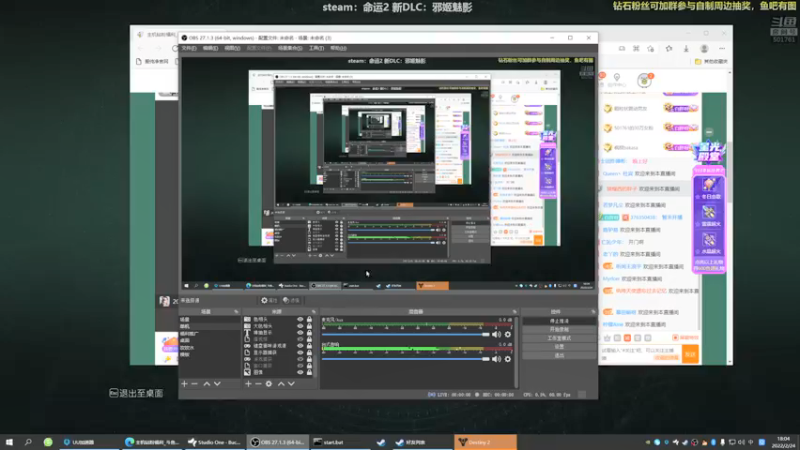Toggle visibility of 图像 source
This screenshot has height=450, width=800.
pyautogui.click(x=300, y=372)
